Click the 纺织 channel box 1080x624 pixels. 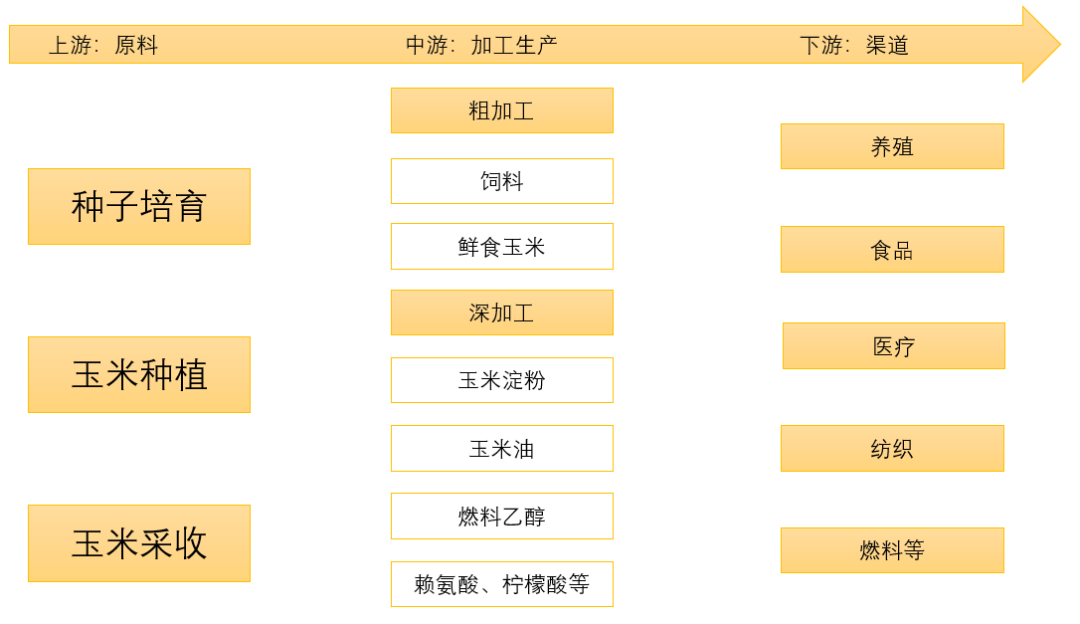[892, 448]
